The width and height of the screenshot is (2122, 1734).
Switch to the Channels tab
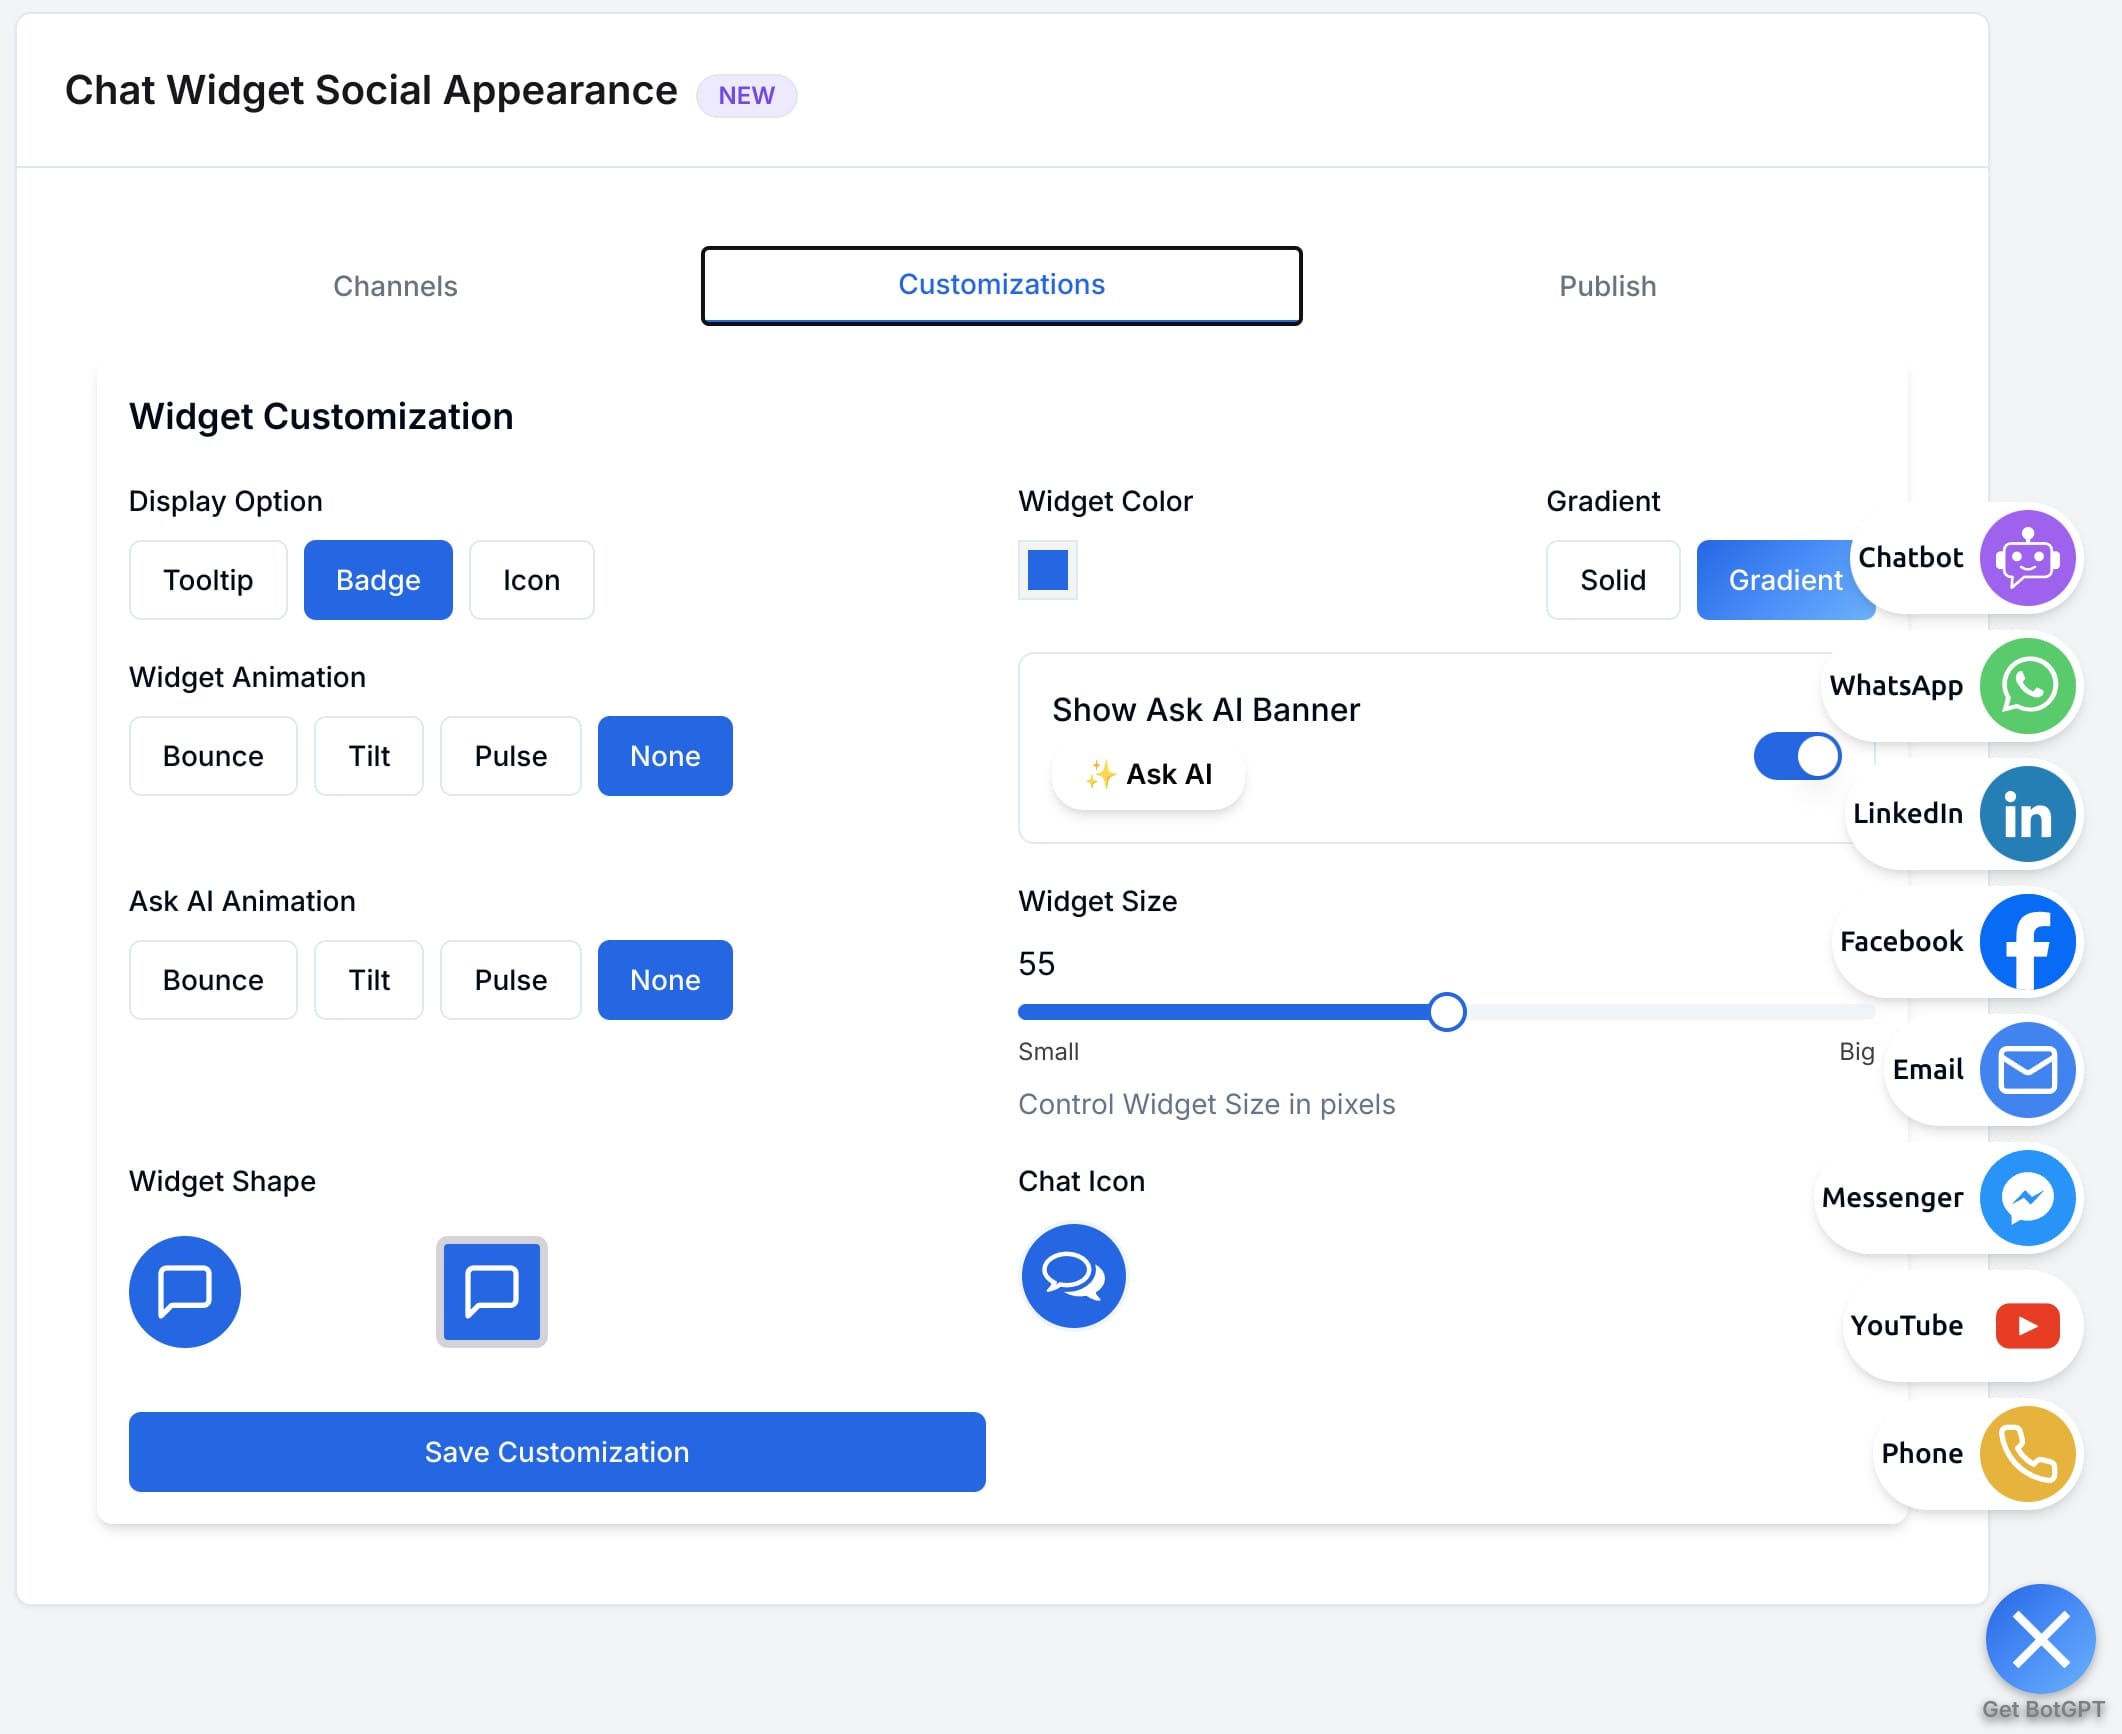pos(396,286)
